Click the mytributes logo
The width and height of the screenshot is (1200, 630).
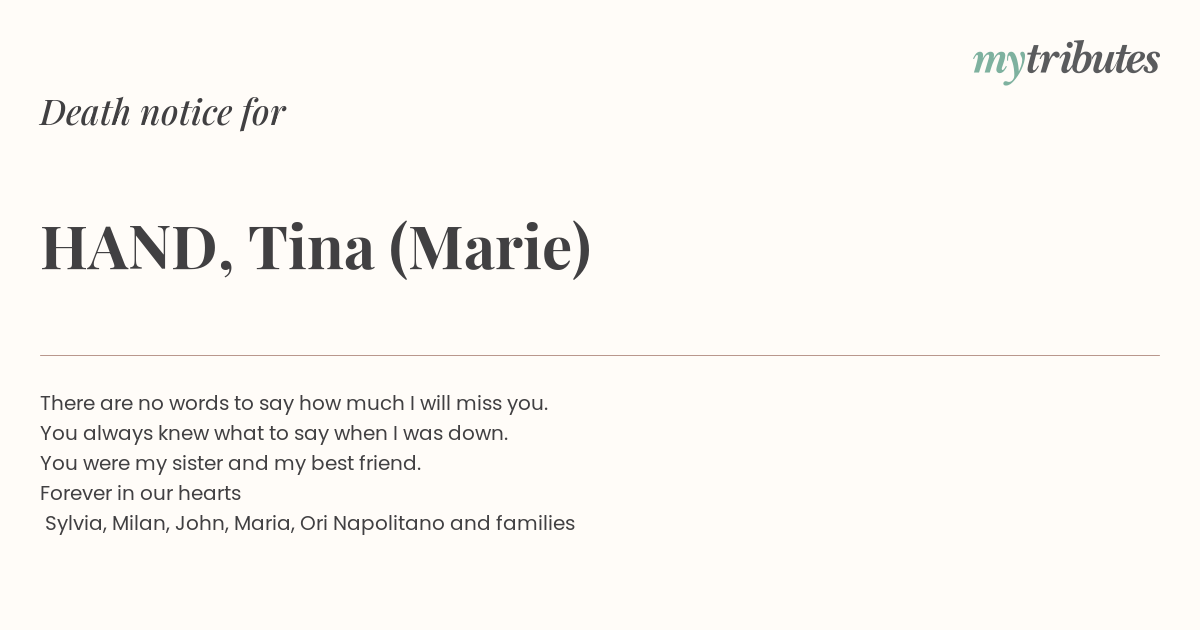pyautogui.click(x=1066, y=61)
